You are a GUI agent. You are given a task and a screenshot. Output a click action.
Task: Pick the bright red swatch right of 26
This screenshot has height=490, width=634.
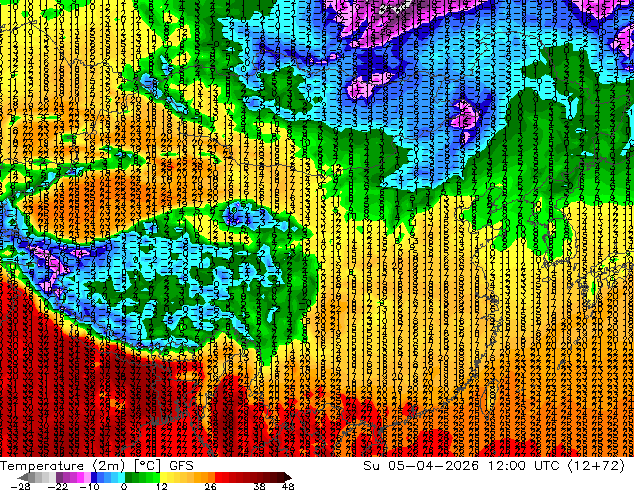click(x=218, y=477)
